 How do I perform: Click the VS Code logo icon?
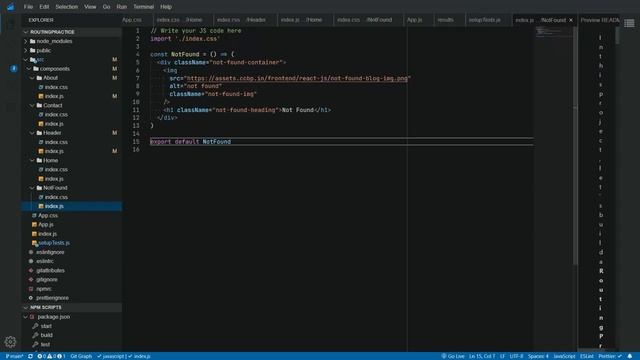[x=10, y=7]
